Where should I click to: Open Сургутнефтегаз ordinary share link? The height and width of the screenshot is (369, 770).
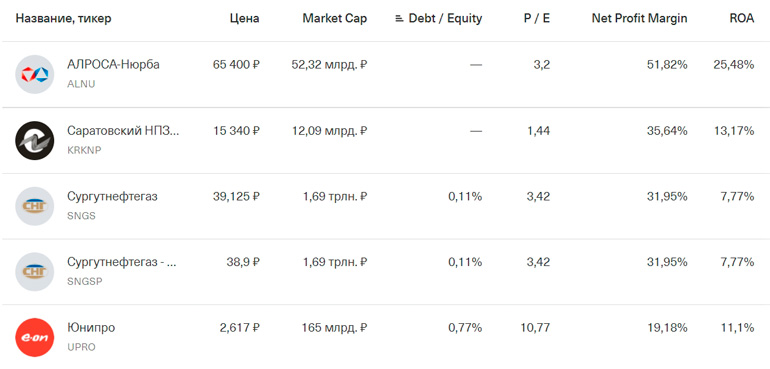[x=112, y=197]
